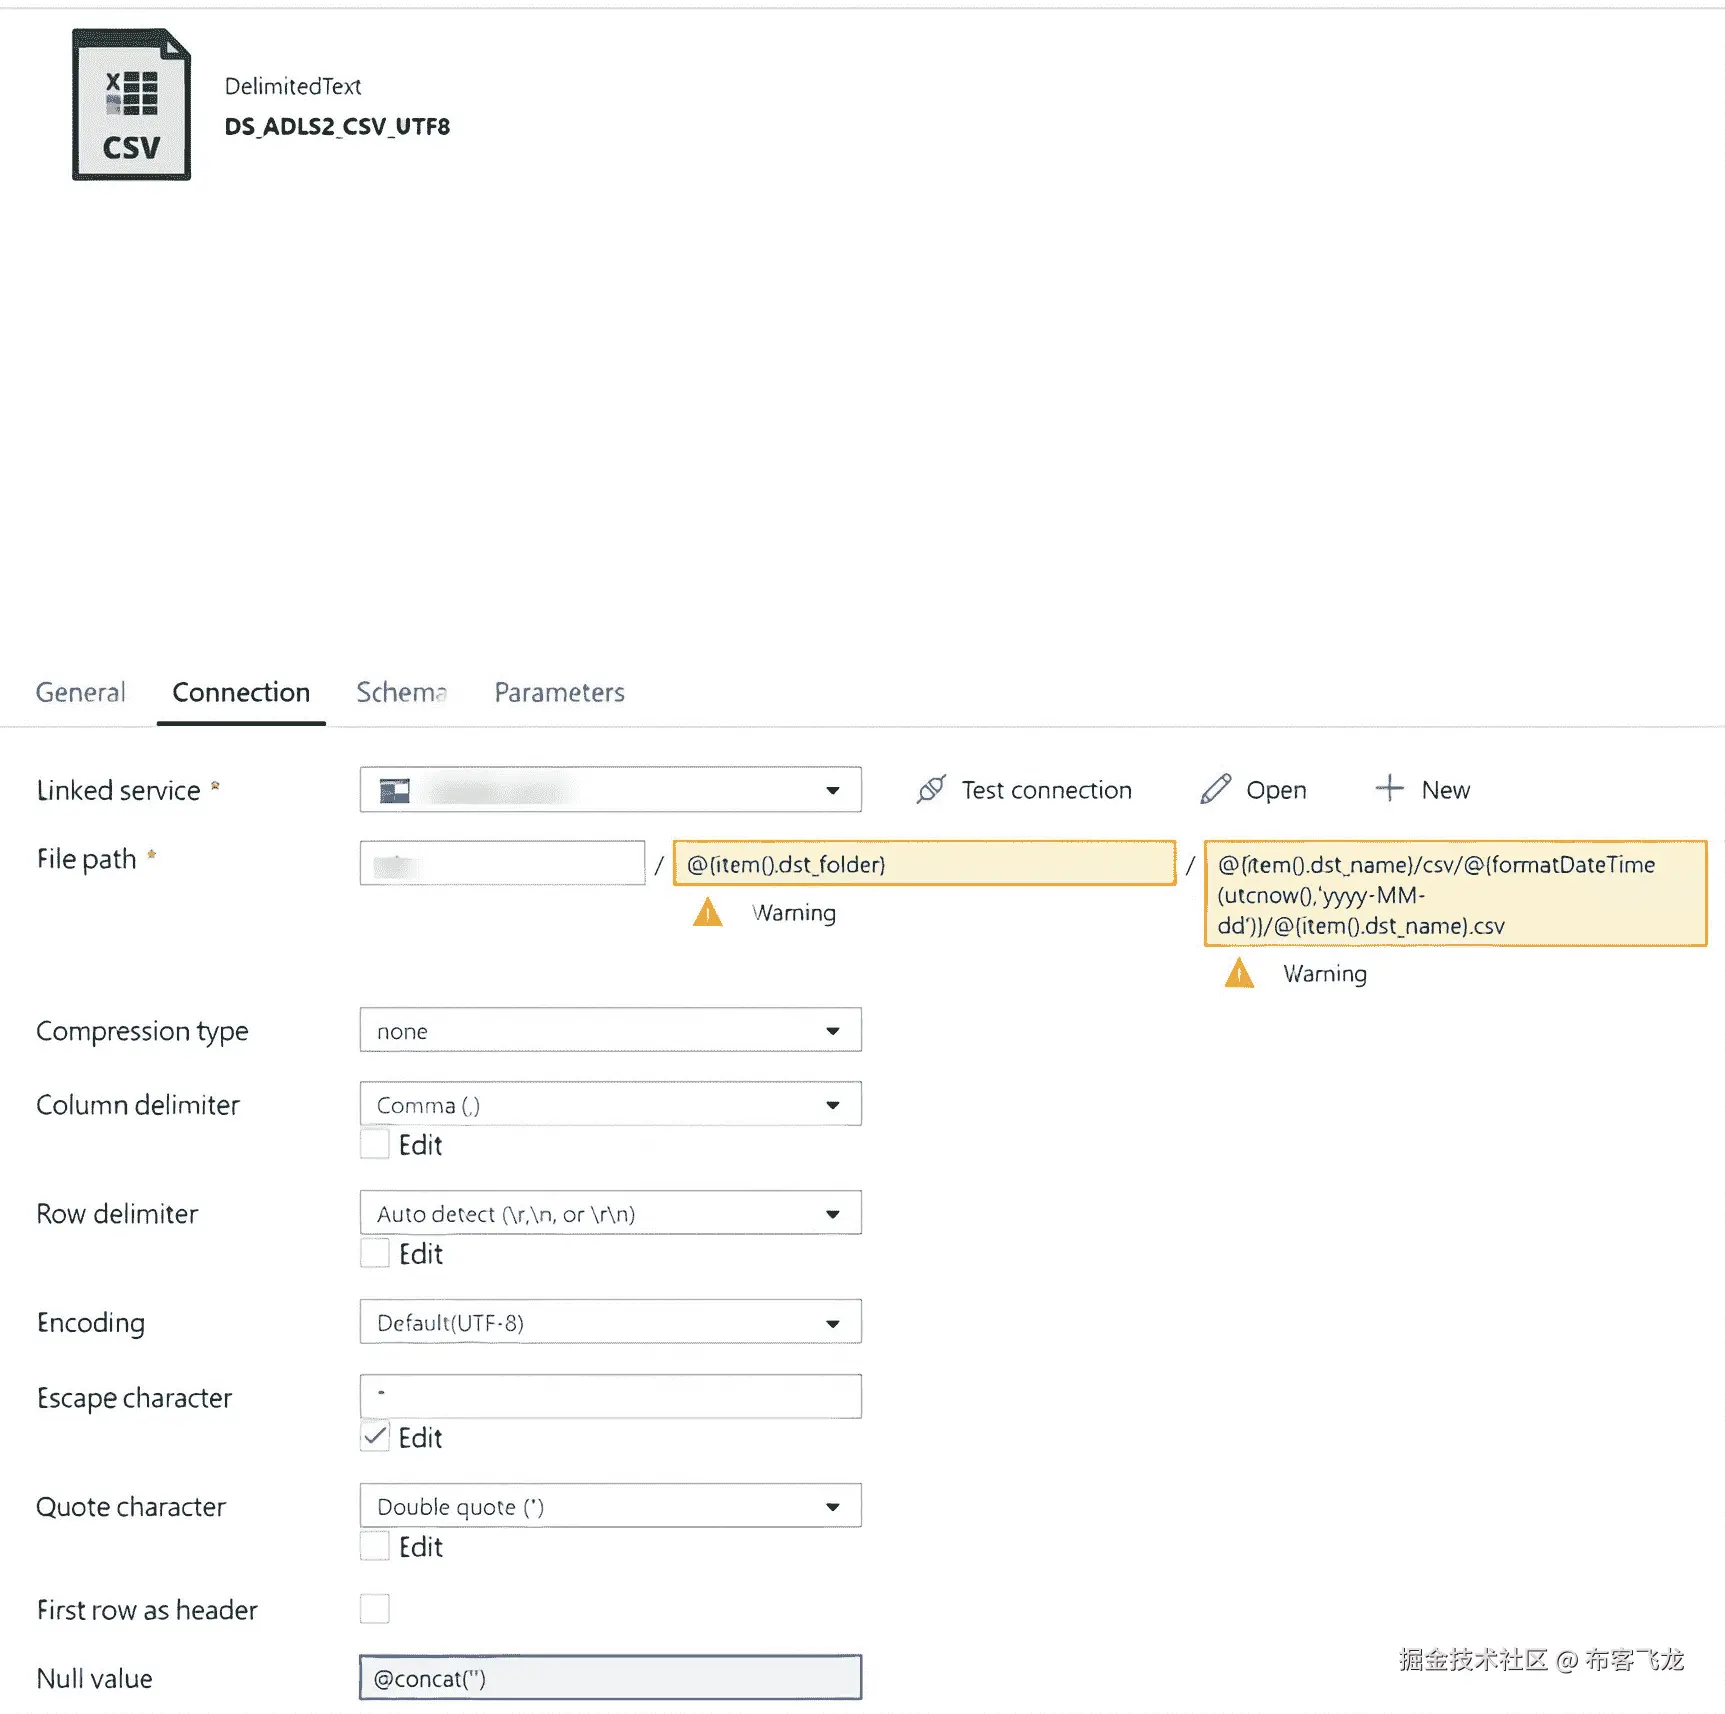Switch to the General tab

pos(81,692)
